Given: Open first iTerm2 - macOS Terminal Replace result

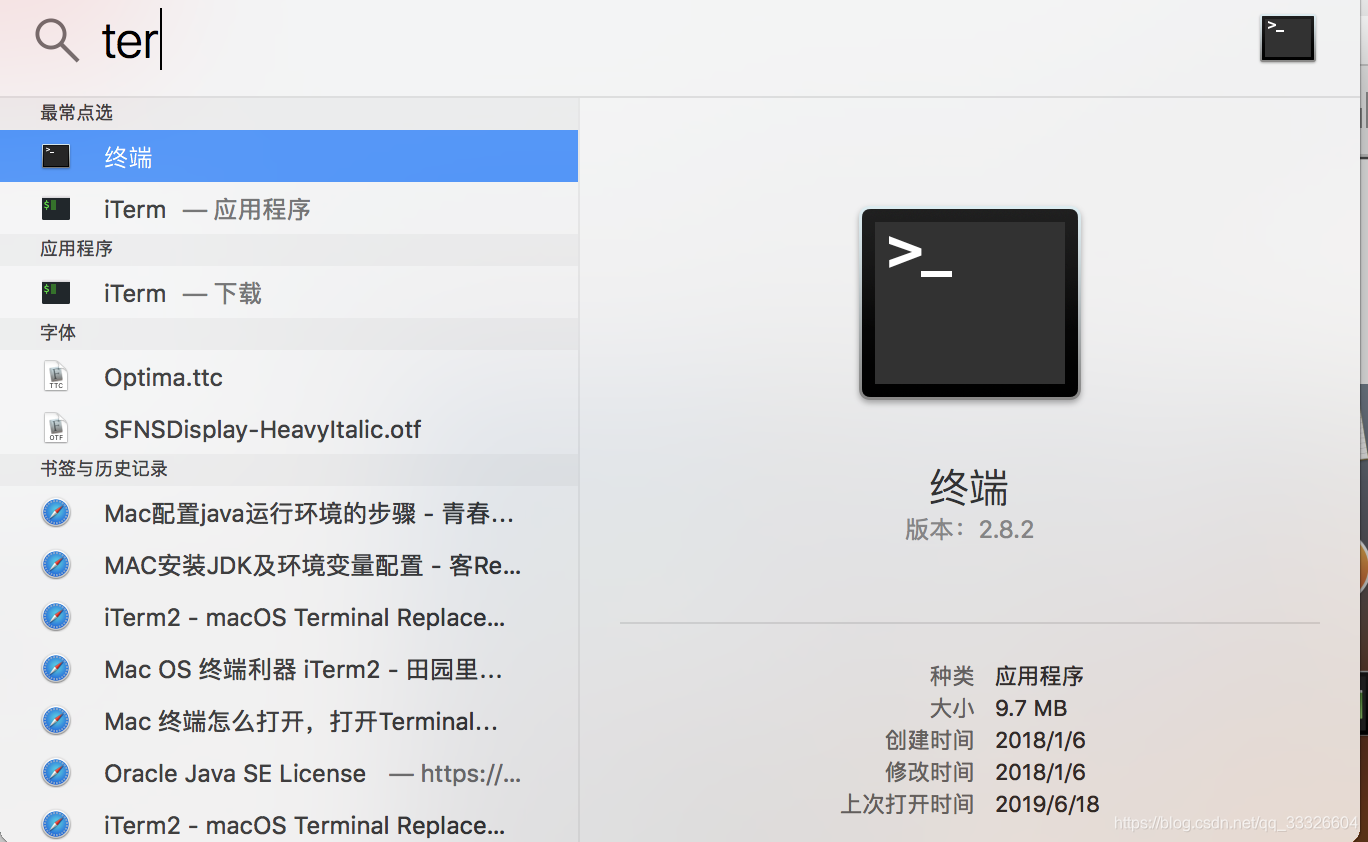Looking at the screenshot, I should pos(289,617).
